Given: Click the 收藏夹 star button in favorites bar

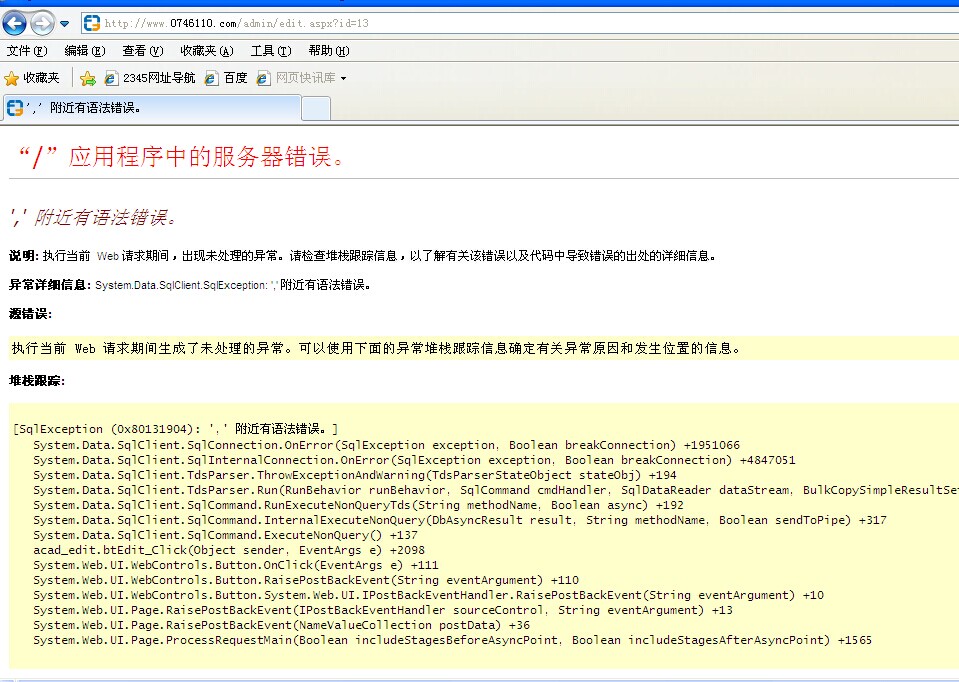Looking at the screenshot, I should pyautogui.click(x=33, y=78).
